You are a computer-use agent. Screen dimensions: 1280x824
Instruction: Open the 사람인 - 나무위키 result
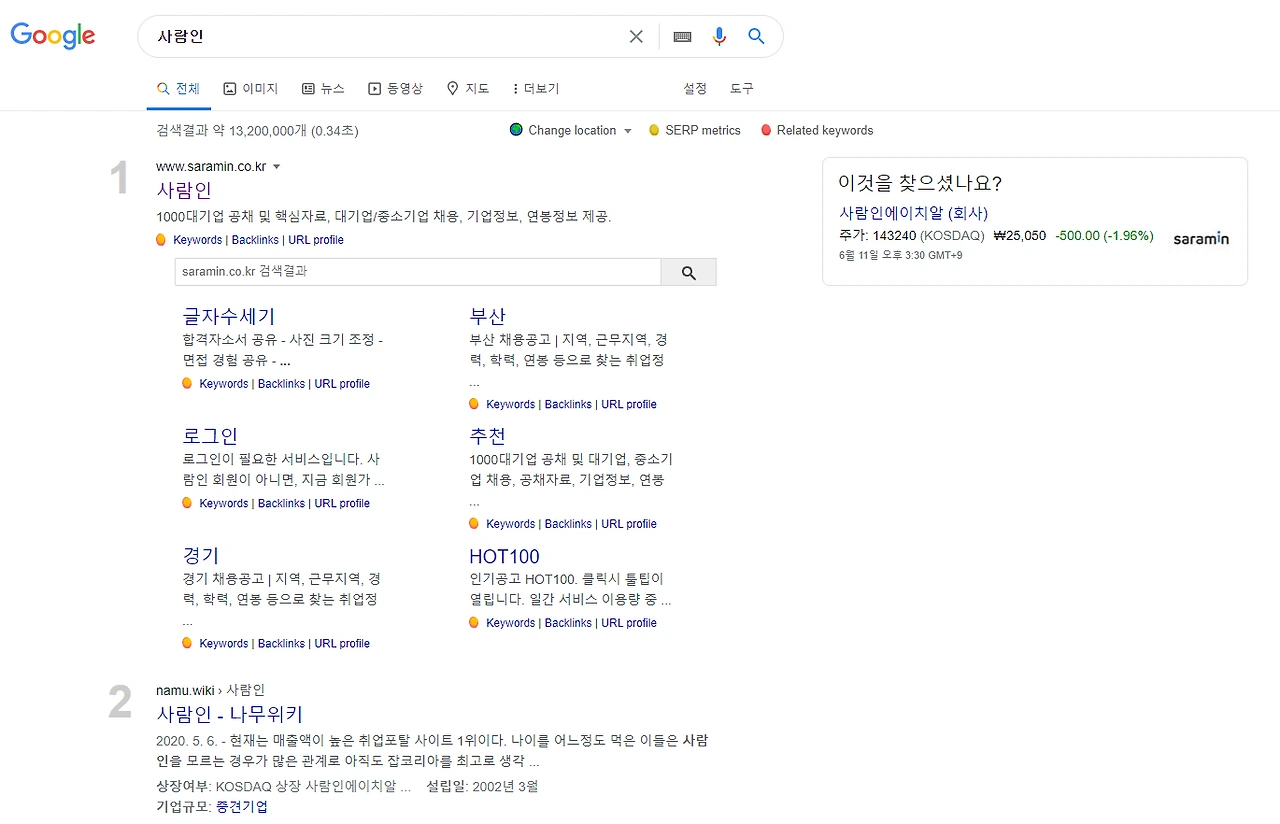230,714
